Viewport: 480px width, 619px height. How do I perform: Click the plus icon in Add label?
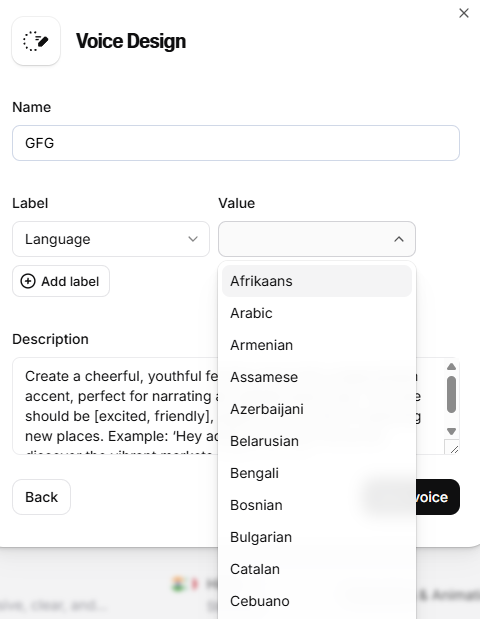(x=28, y=281)
